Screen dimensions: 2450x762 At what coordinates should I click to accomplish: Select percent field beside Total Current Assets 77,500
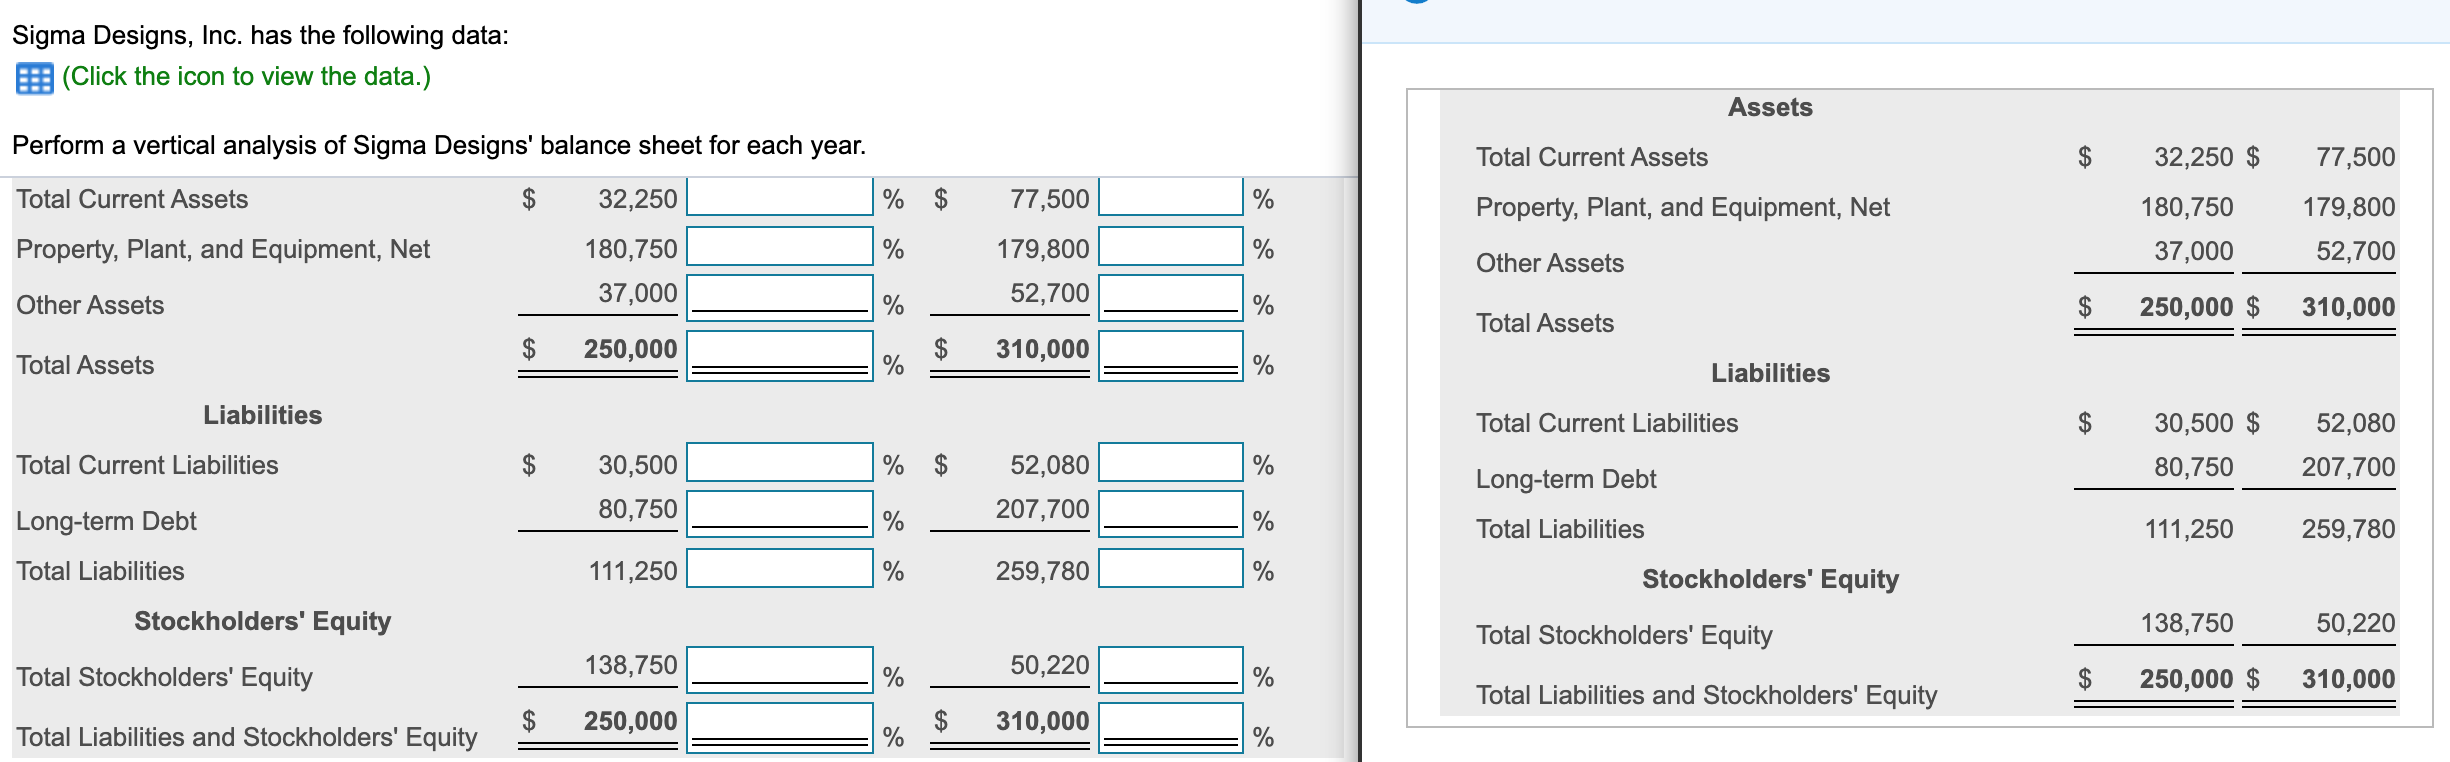coord(1171,197)
